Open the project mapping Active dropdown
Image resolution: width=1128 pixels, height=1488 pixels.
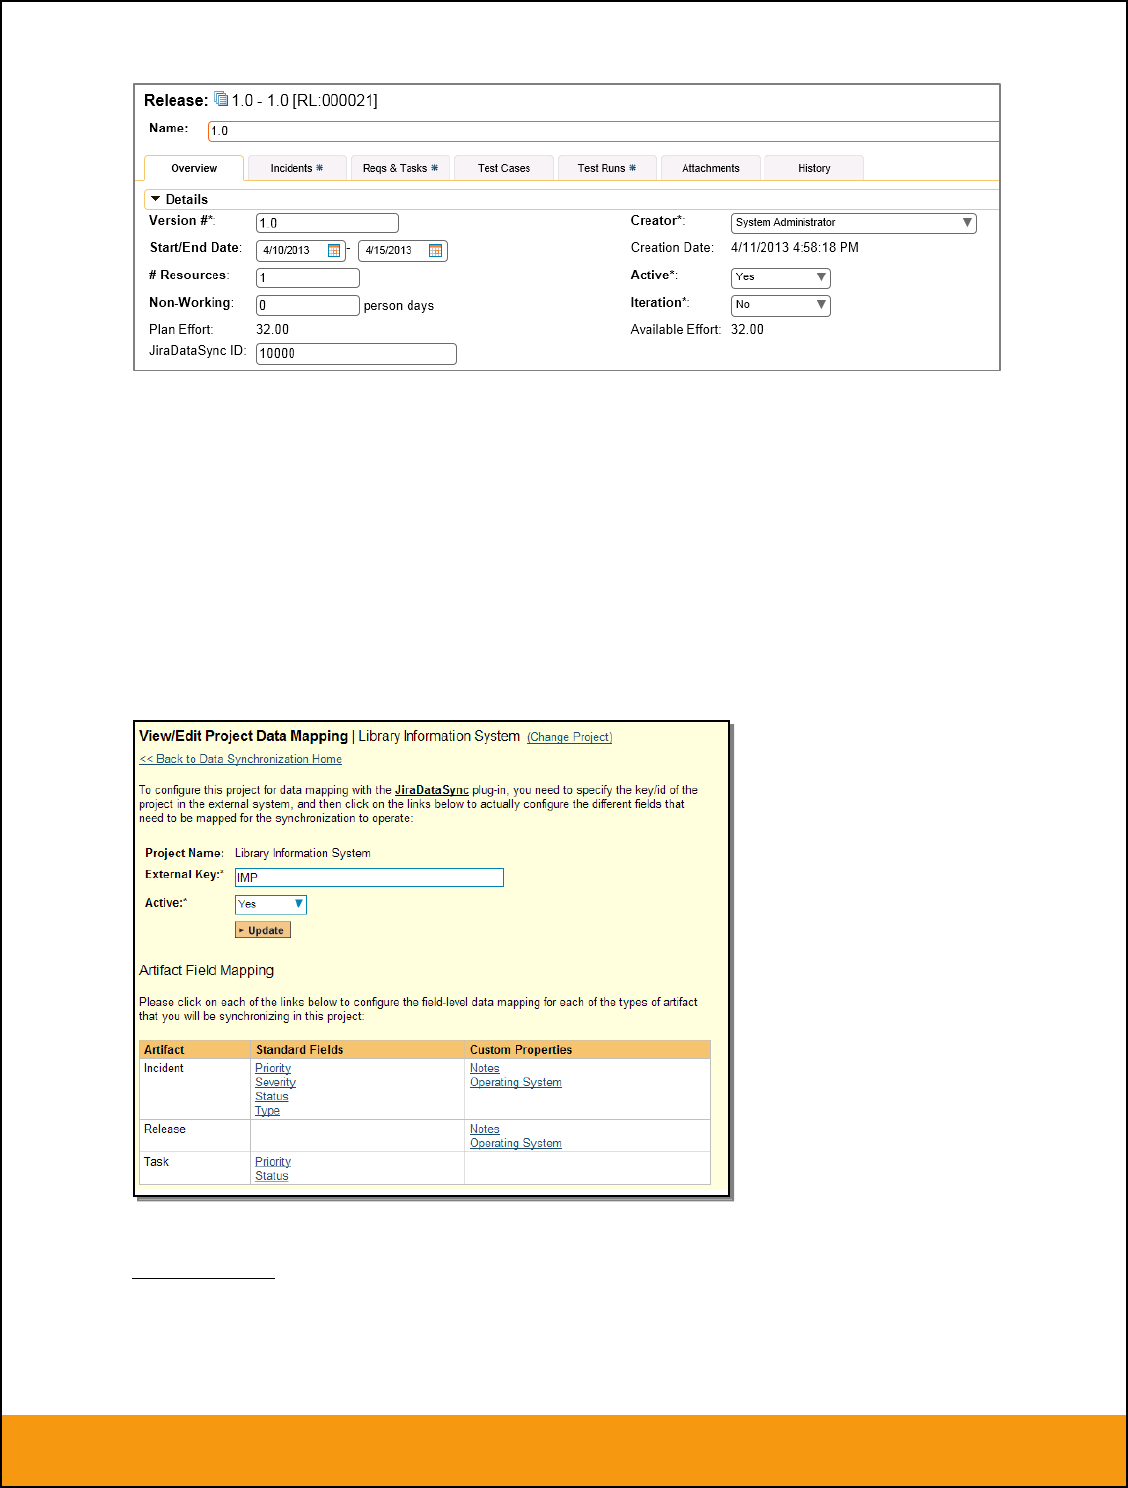coord(270,904)
